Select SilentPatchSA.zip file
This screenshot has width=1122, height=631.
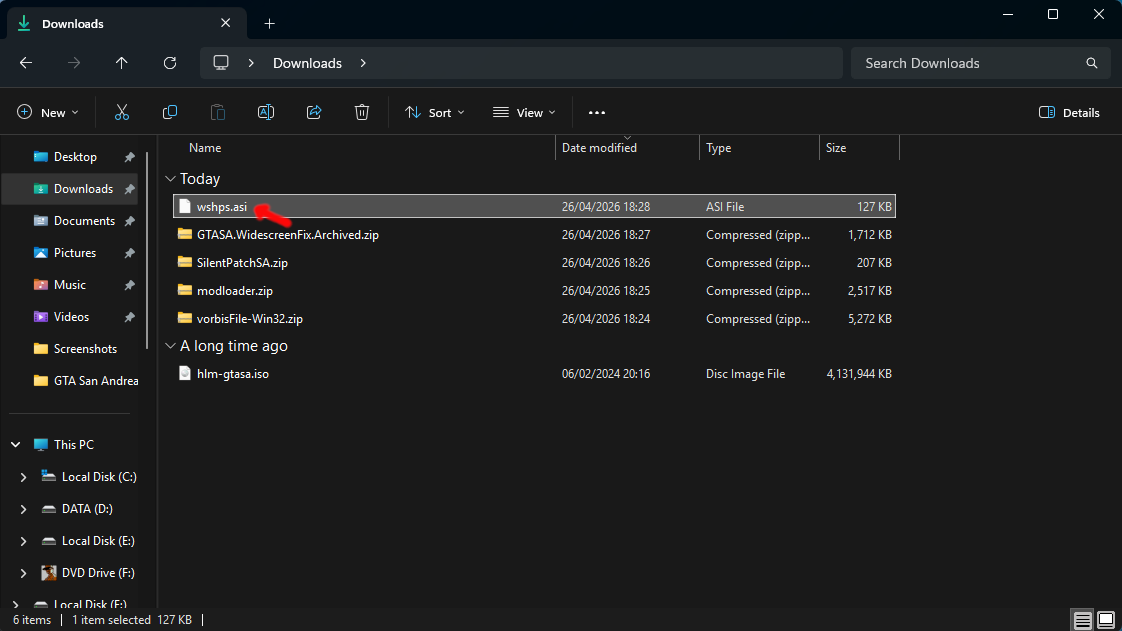click(x=534, y=263)
